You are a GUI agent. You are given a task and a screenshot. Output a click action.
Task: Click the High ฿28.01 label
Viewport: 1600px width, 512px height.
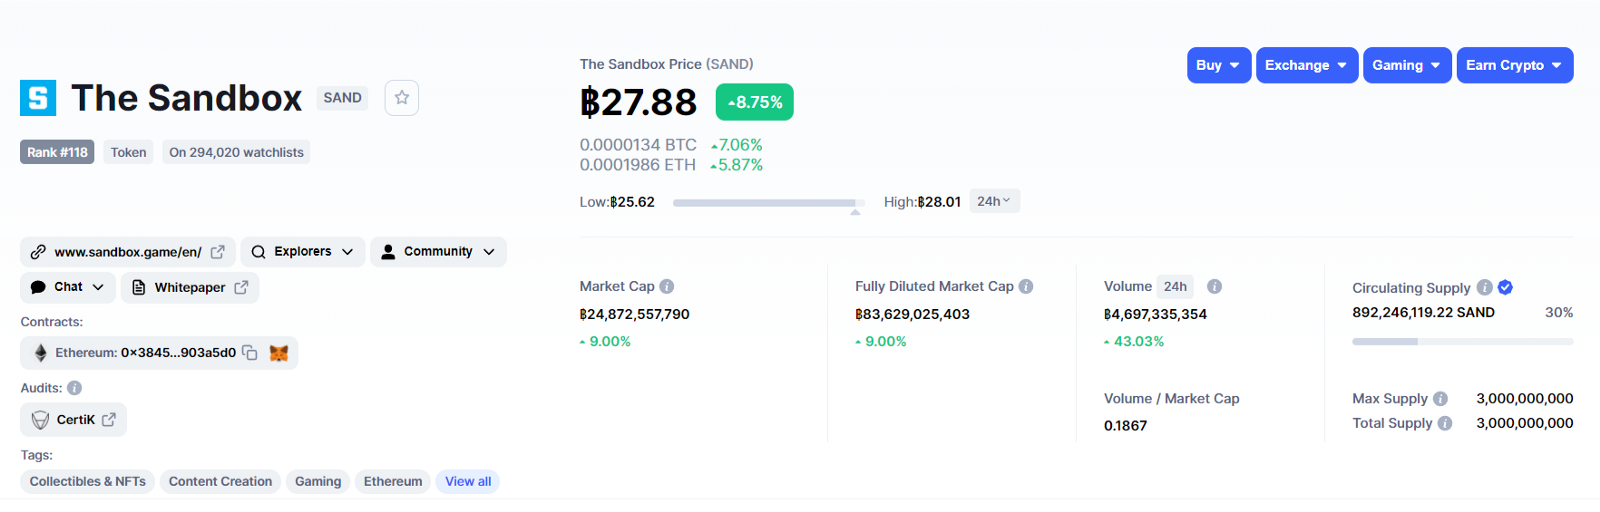point(922,202)
